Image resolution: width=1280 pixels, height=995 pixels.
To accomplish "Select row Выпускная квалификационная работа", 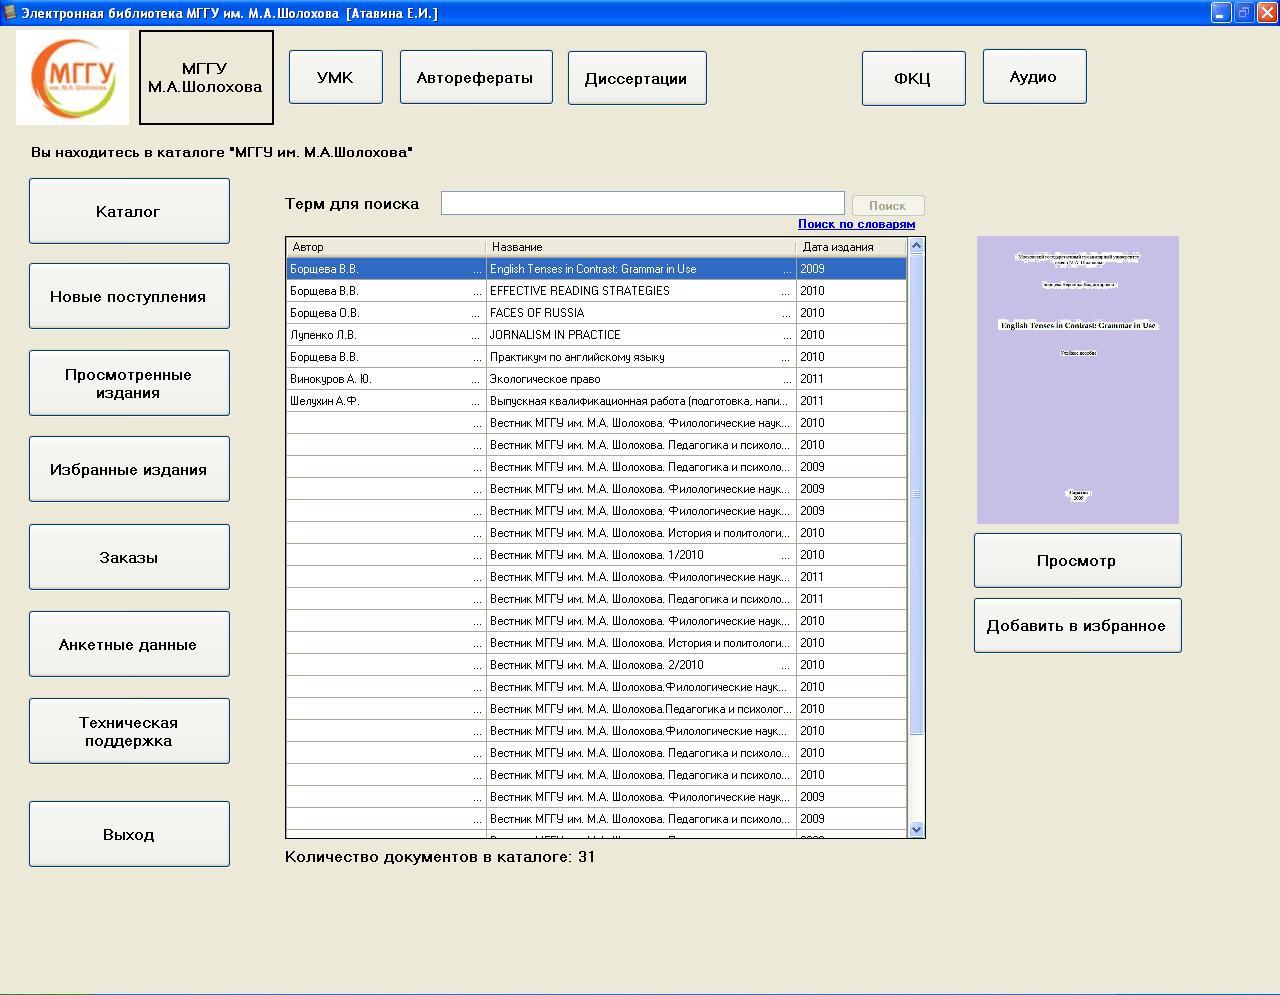I will click(597, 401).
